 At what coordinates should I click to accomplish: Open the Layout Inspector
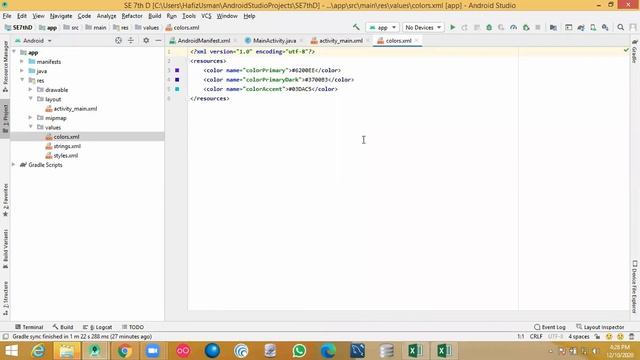pyautogui.click(x=600, y=327)
